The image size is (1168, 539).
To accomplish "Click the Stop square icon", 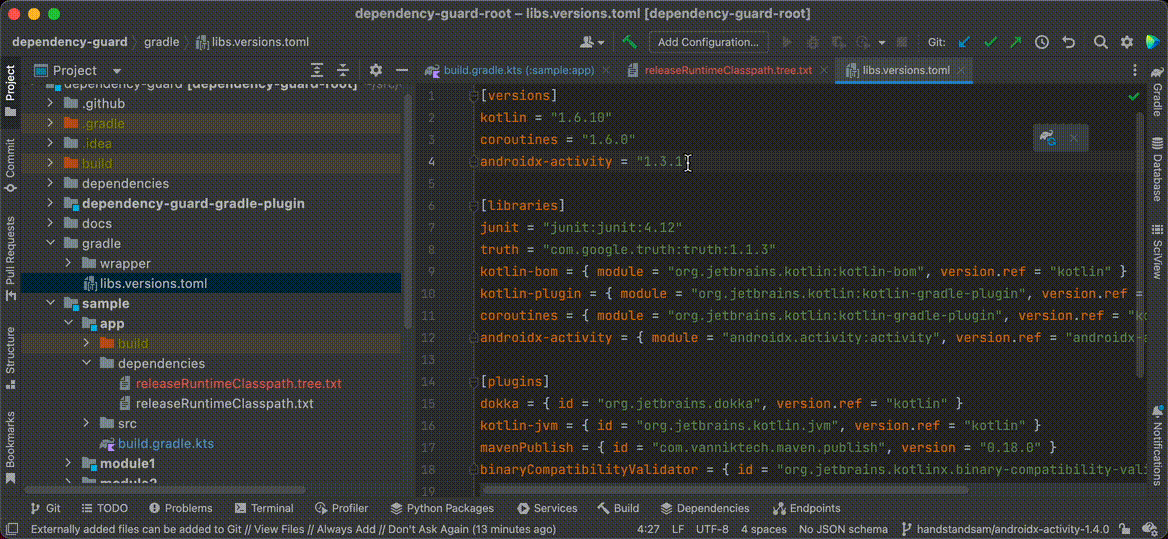I will click(x=903, y=42).
